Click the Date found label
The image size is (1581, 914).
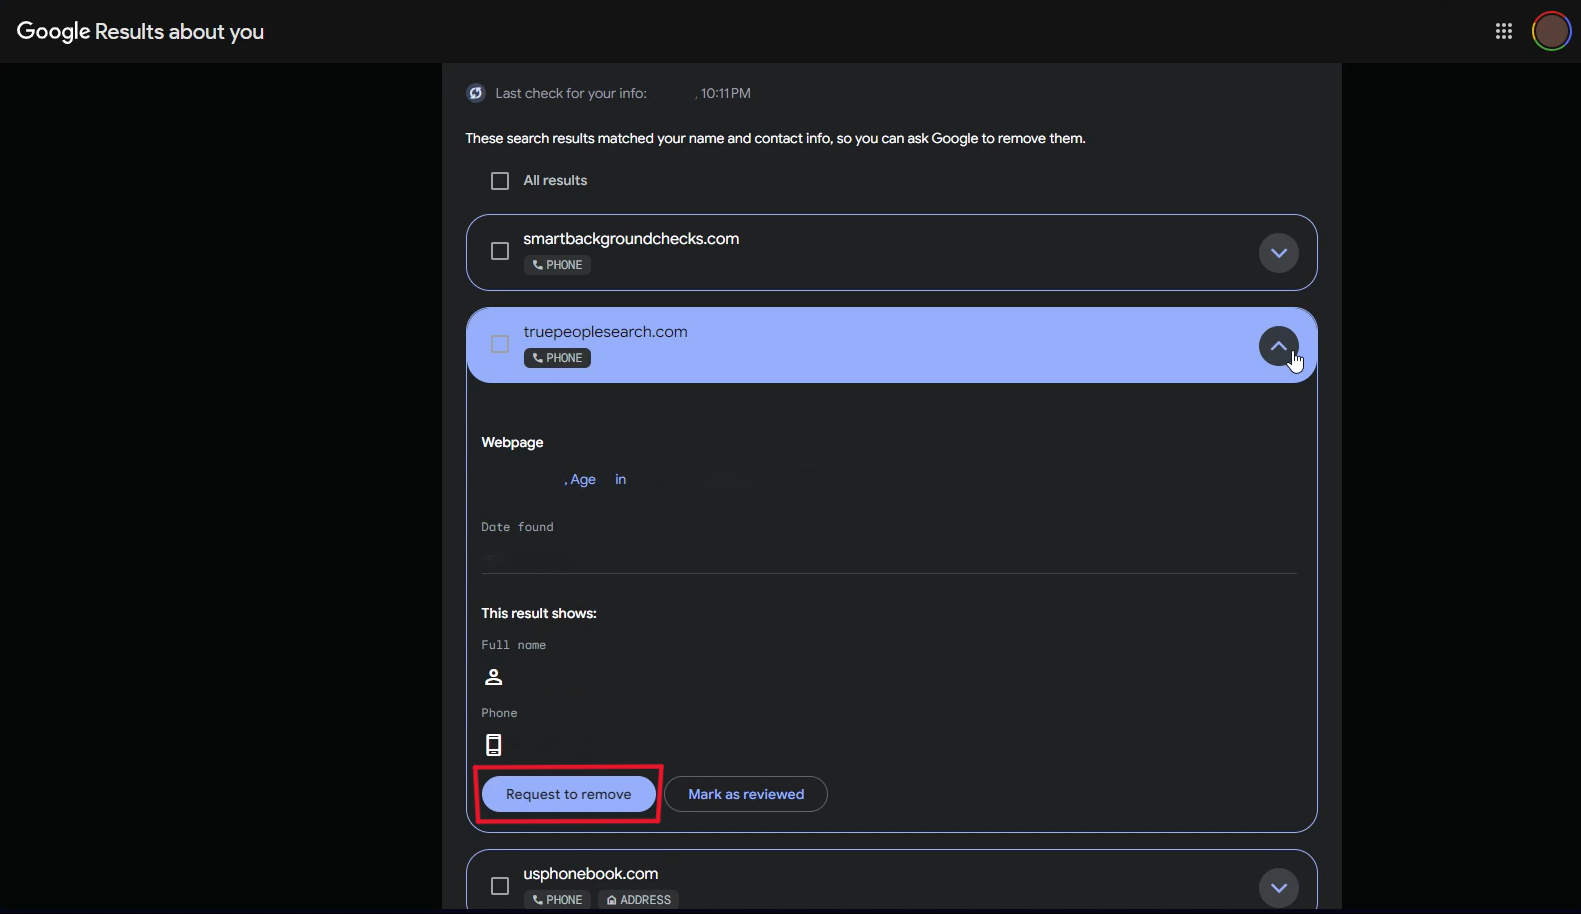click(517, 527)
